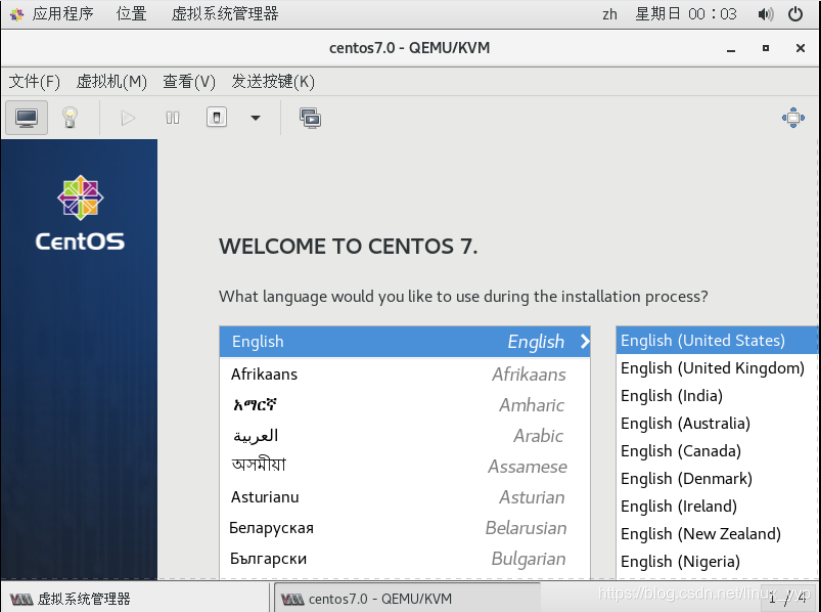Select Assamese in the language list
Image resolution: width=821 pixels, height=612 pixels.
click(x=405, y=466)
